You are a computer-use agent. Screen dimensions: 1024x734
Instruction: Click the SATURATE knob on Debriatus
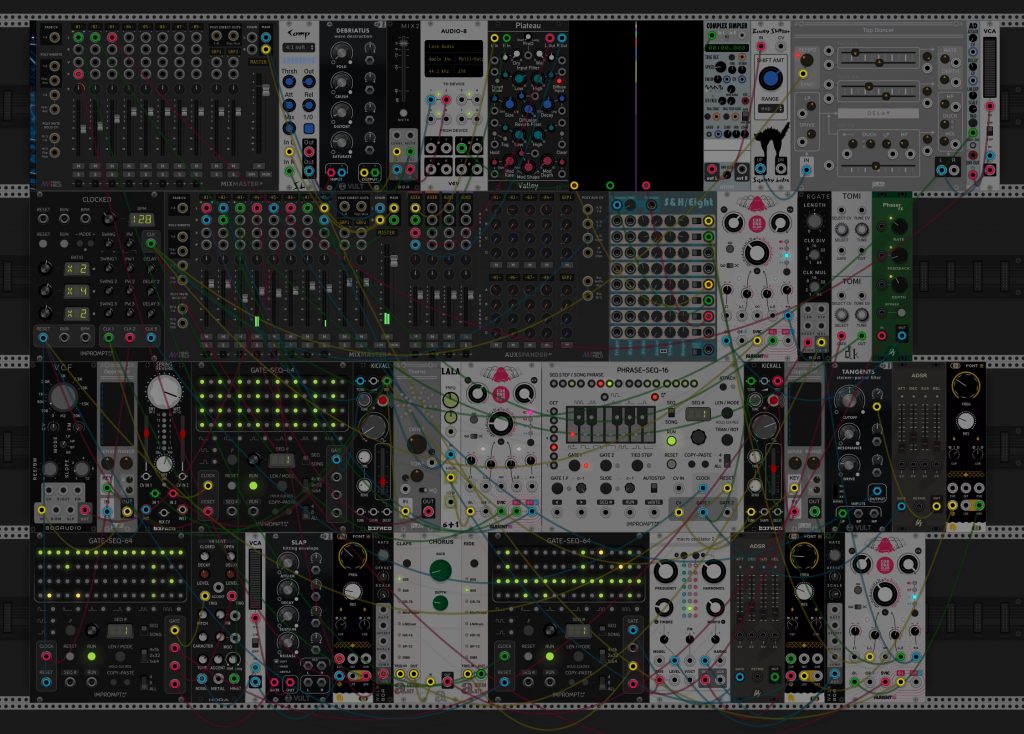click(x=340, y=141)
